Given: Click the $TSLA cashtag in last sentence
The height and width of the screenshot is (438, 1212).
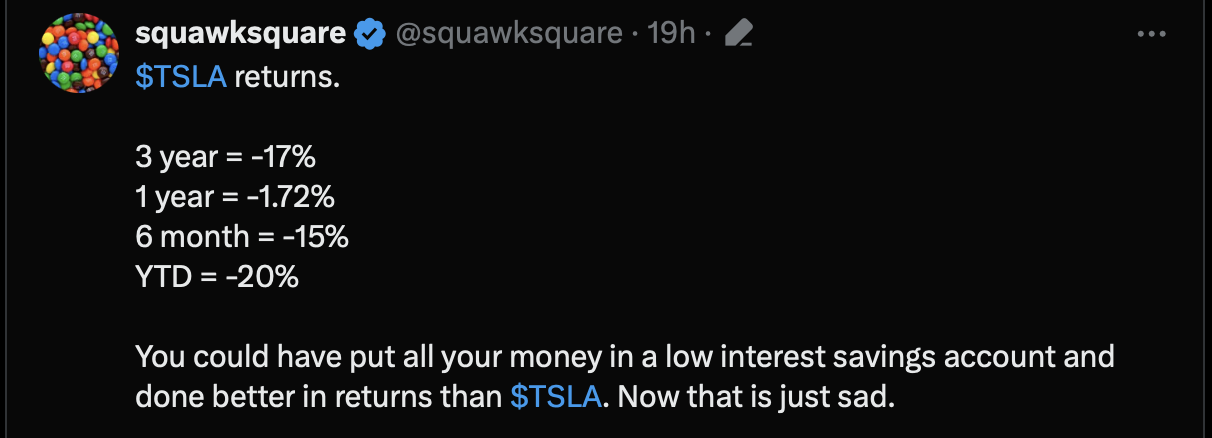Looking at the screenshot, I should click(556, 396).
